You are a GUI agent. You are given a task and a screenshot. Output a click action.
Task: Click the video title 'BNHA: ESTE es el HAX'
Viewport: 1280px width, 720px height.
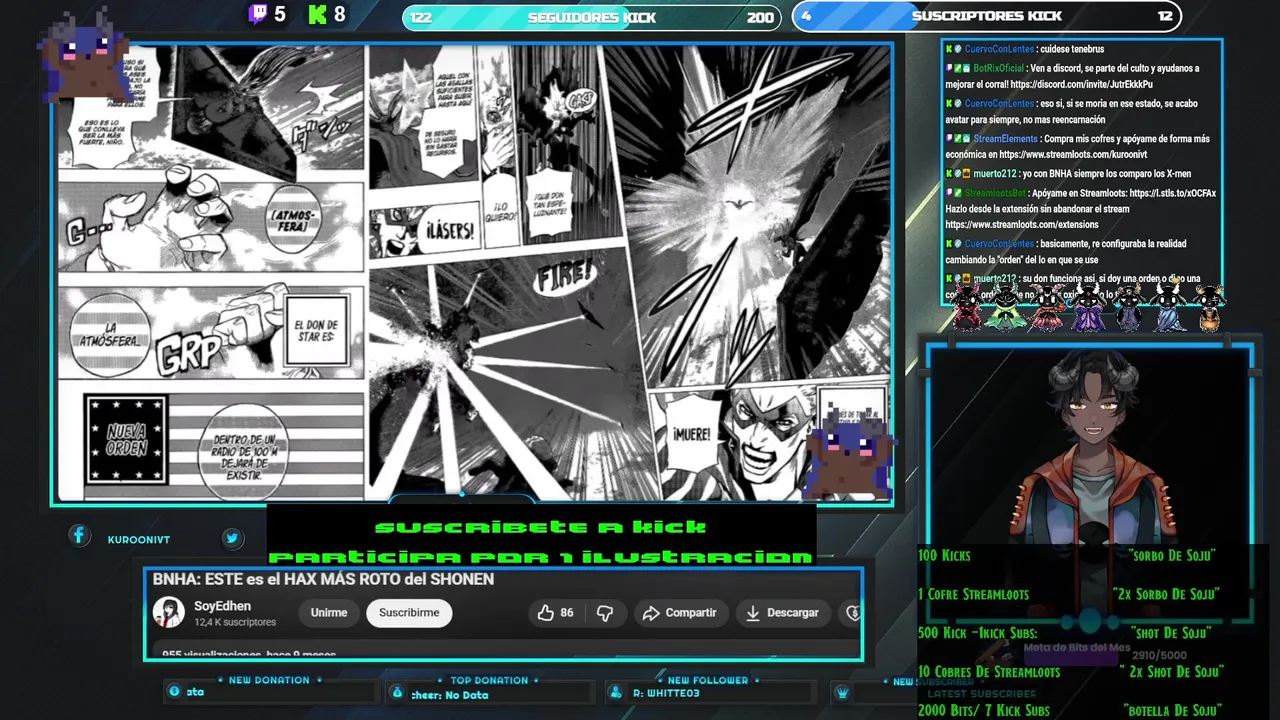point(323,579)
